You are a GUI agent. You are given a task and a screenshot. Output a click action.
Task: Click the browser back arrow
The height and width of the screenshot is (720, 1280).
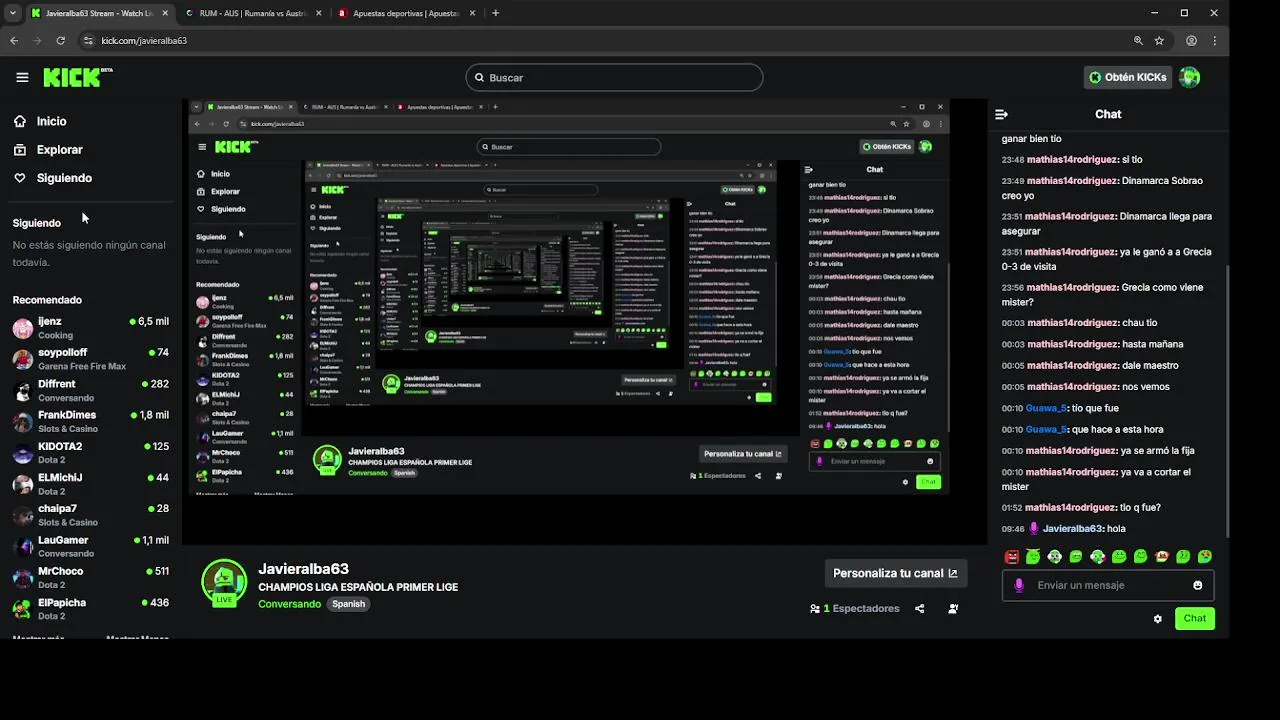(x=14, y=41)
